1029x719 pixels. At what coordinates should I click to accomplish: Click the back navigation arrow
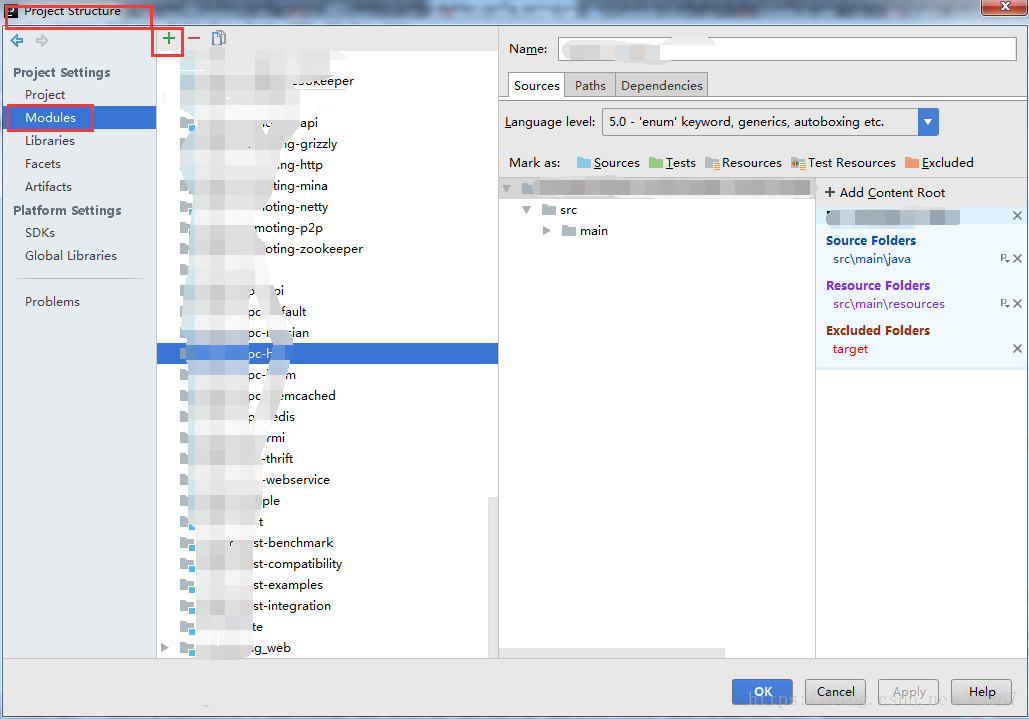coord(17,41)
